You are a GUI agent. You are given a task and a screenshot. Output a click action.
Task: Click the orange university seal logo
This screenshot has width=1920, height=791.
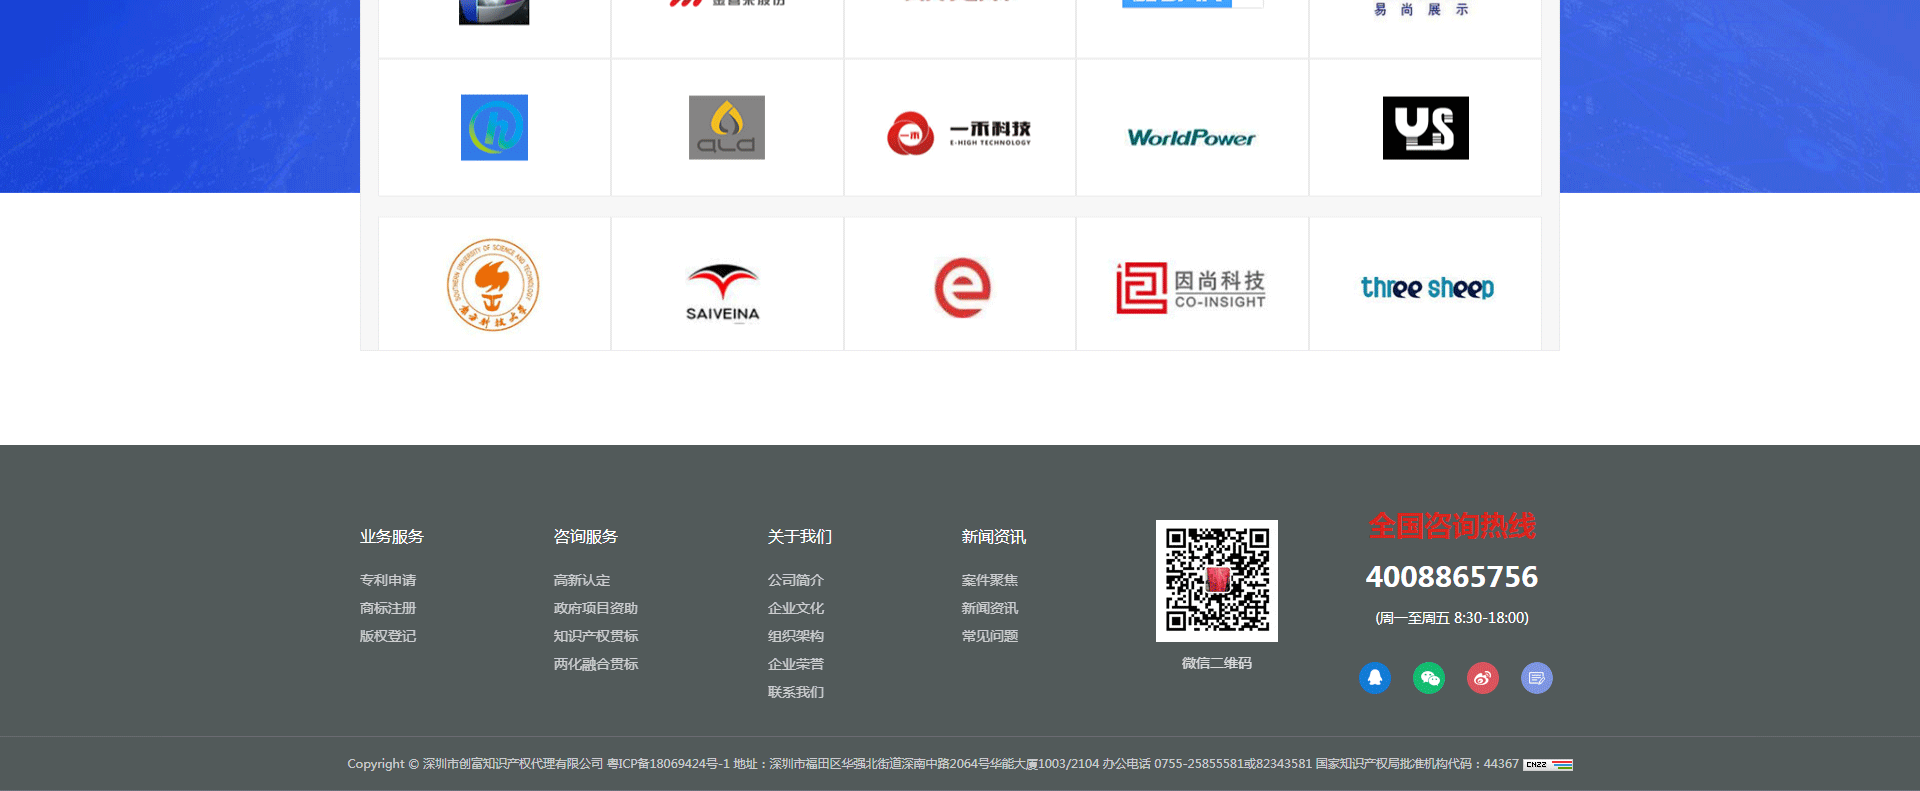(x=493, y=285)
